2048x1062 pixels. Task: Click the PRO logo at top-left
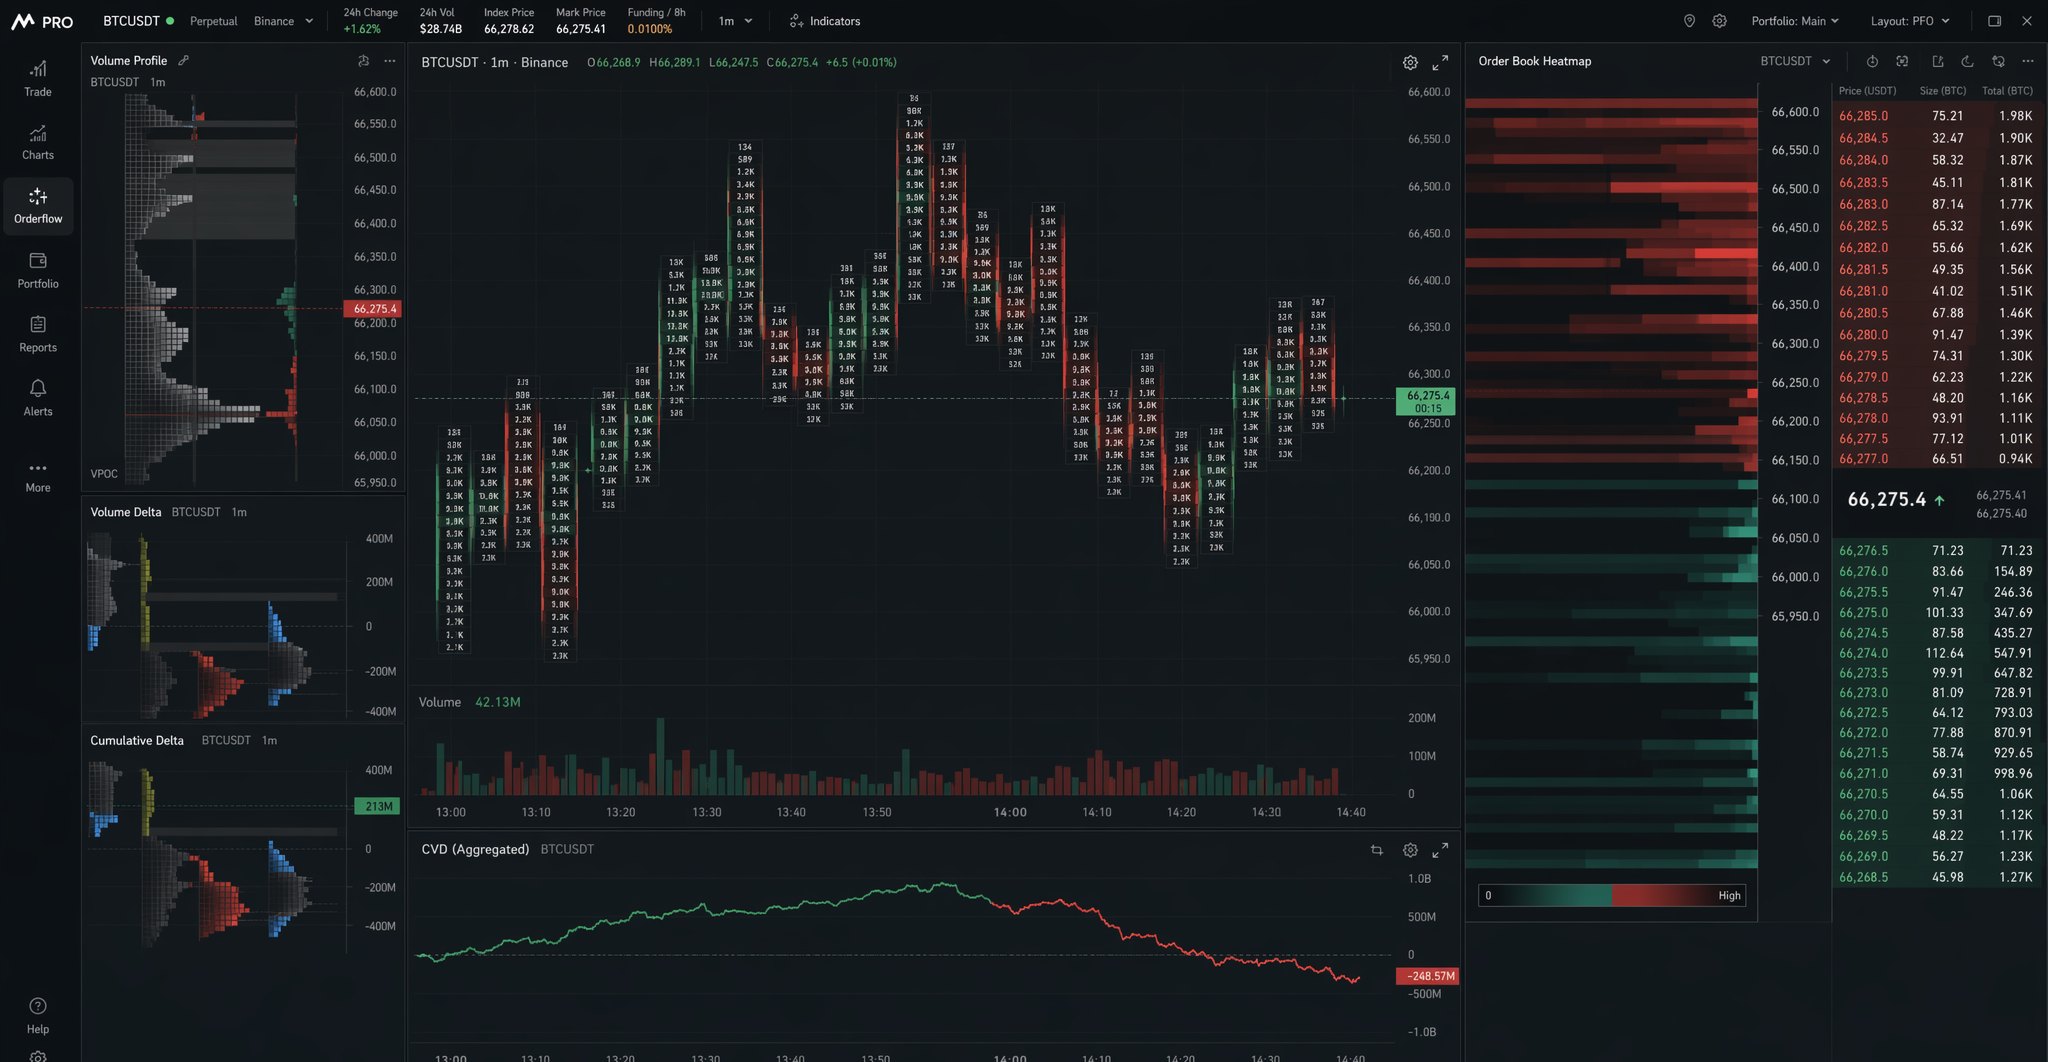pos(42,21)
